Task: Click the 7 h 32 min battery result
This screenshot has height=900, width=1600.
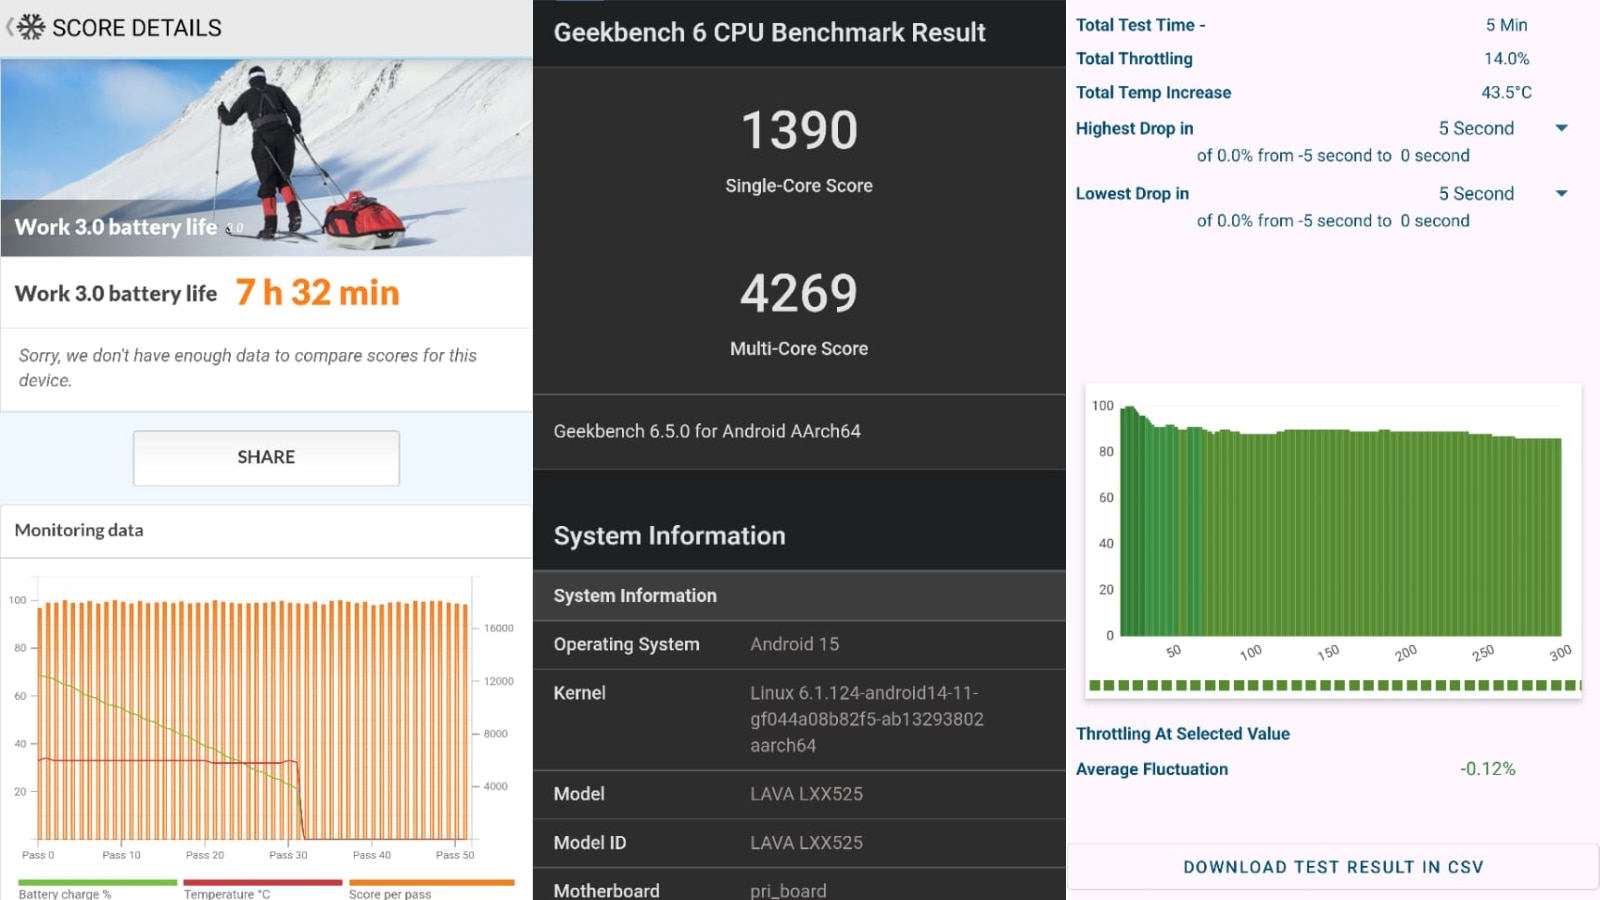Action: pos(316,292)
